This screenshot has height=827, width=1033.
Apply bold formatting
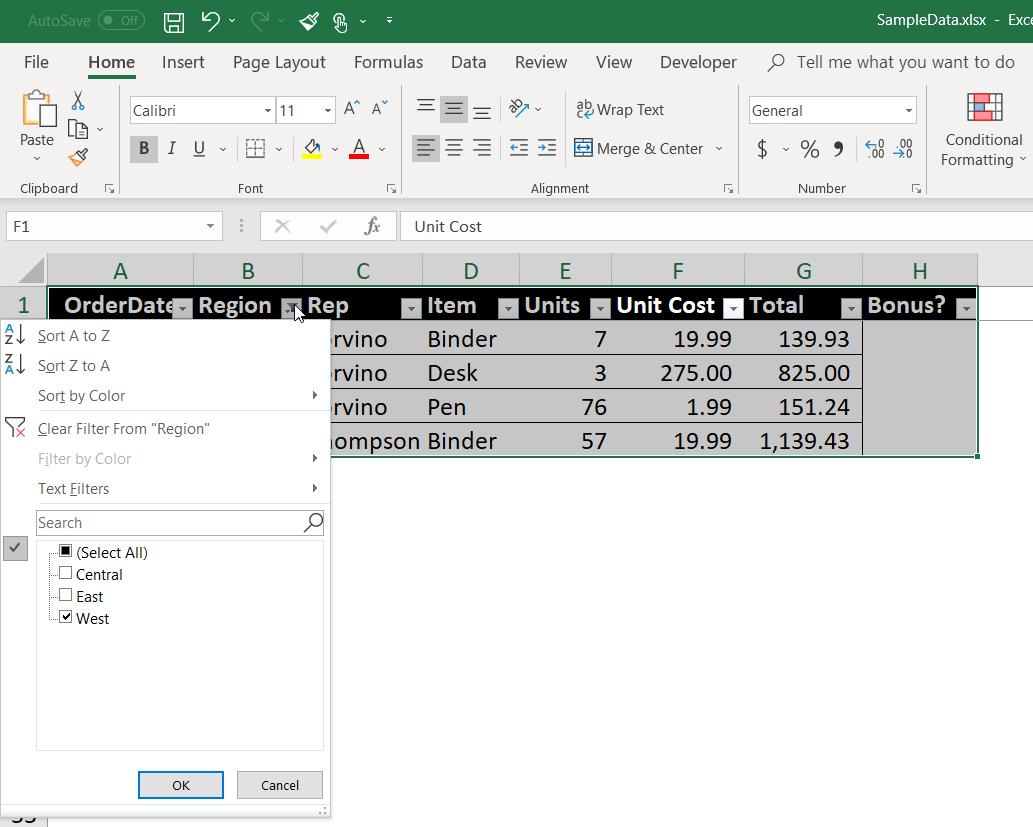pyautogui.click(x=143, y=148)
